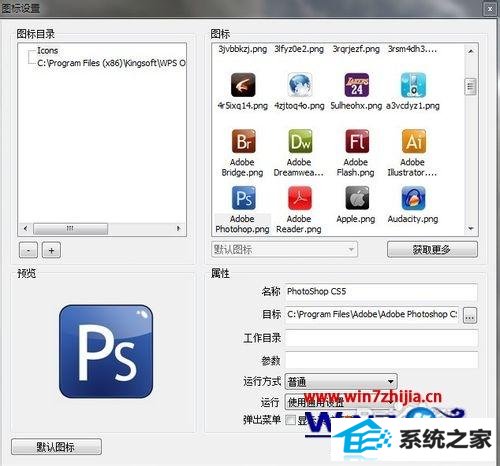The width and height of the screenshot is (500, 466).
Task: Choose the Lakers 24 5ulheohx.png icon
Action: [x=356, y=85]
